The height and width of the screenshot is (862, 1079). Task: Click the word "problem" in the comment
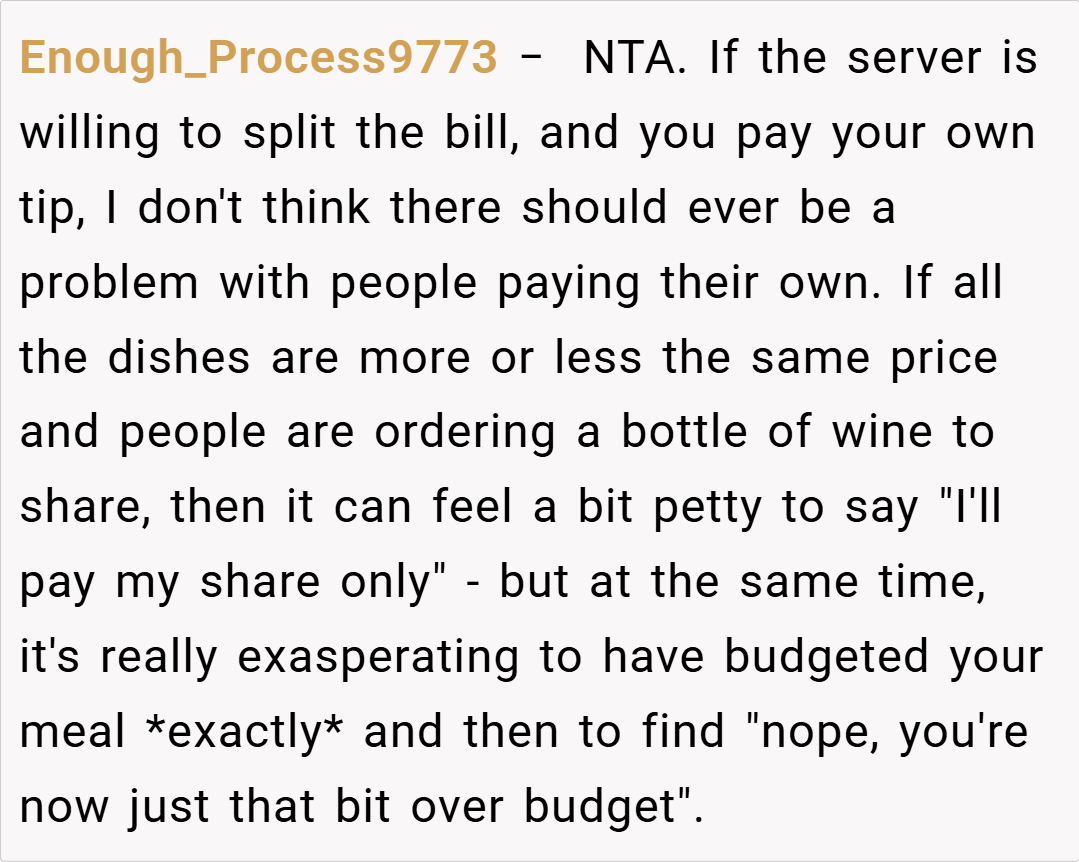(x=109, y=284)
